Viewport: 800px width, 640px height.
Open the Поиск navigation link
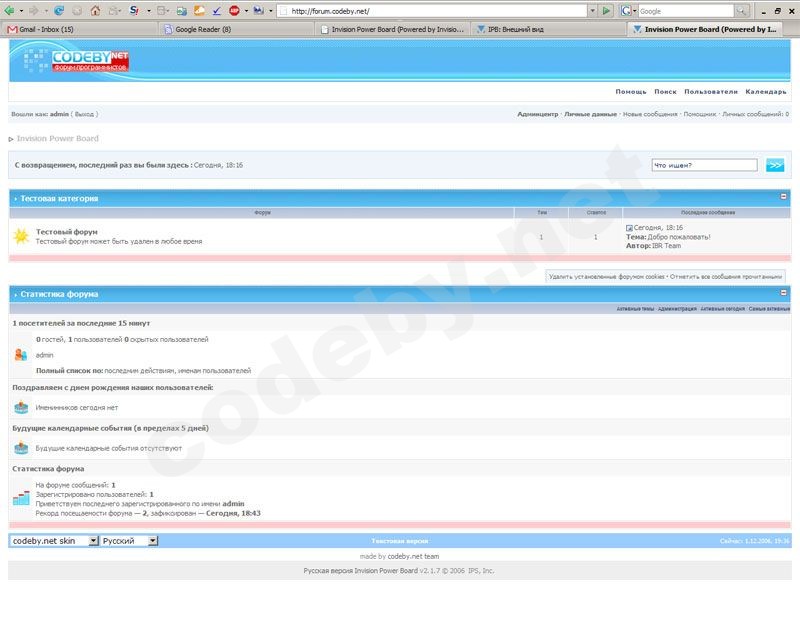[x=665, y=92]
